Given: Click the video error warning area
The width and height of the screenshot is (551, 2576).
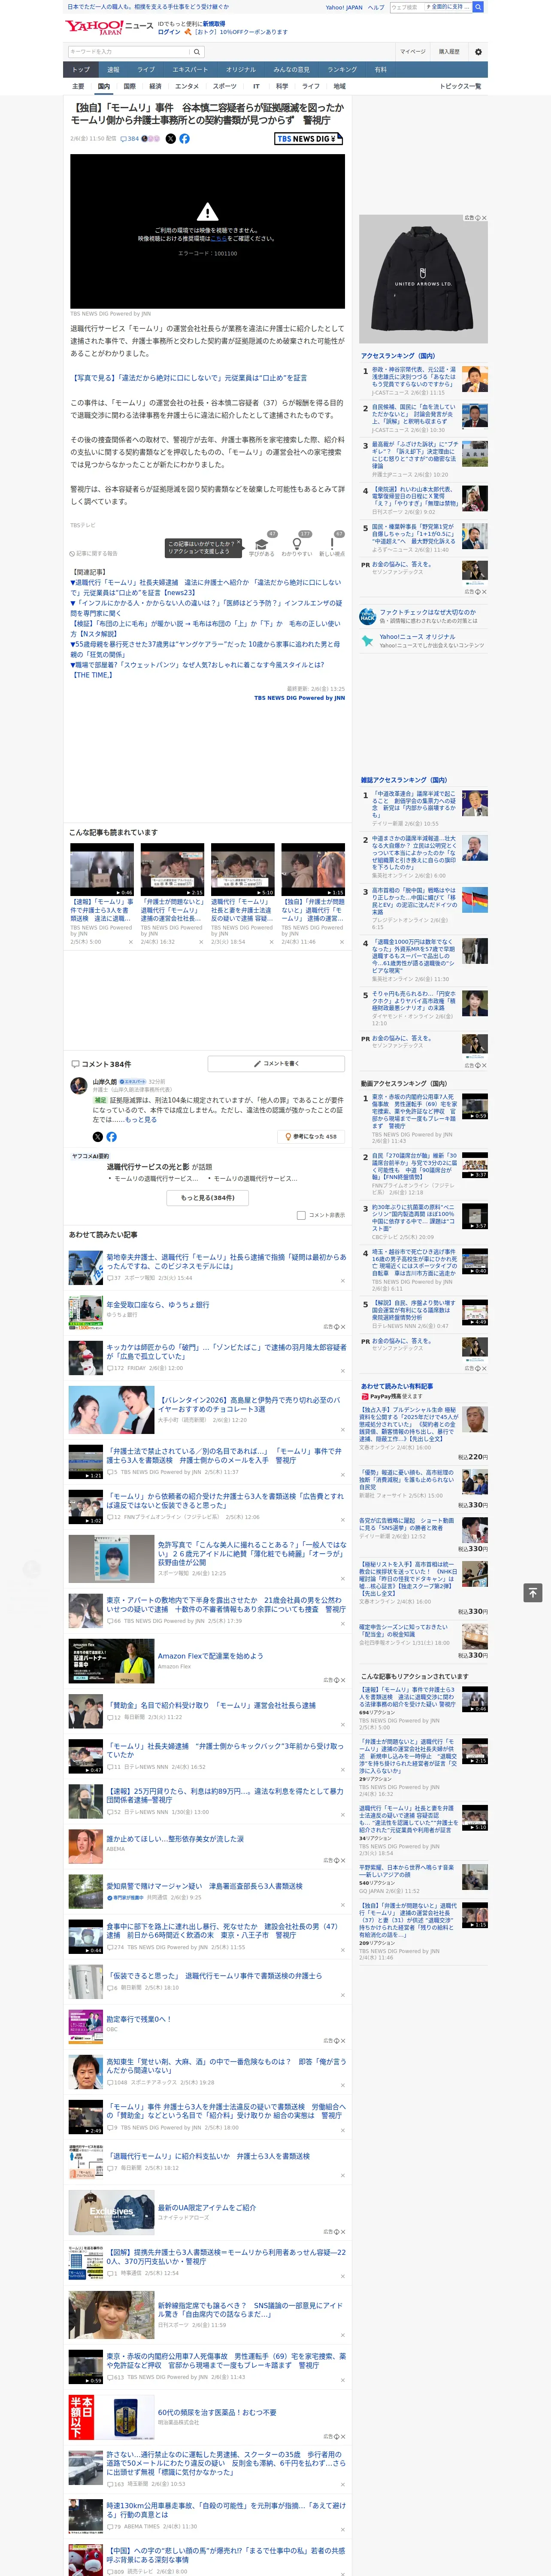Looking at the screenshot, I should click(x=207, y=231).
